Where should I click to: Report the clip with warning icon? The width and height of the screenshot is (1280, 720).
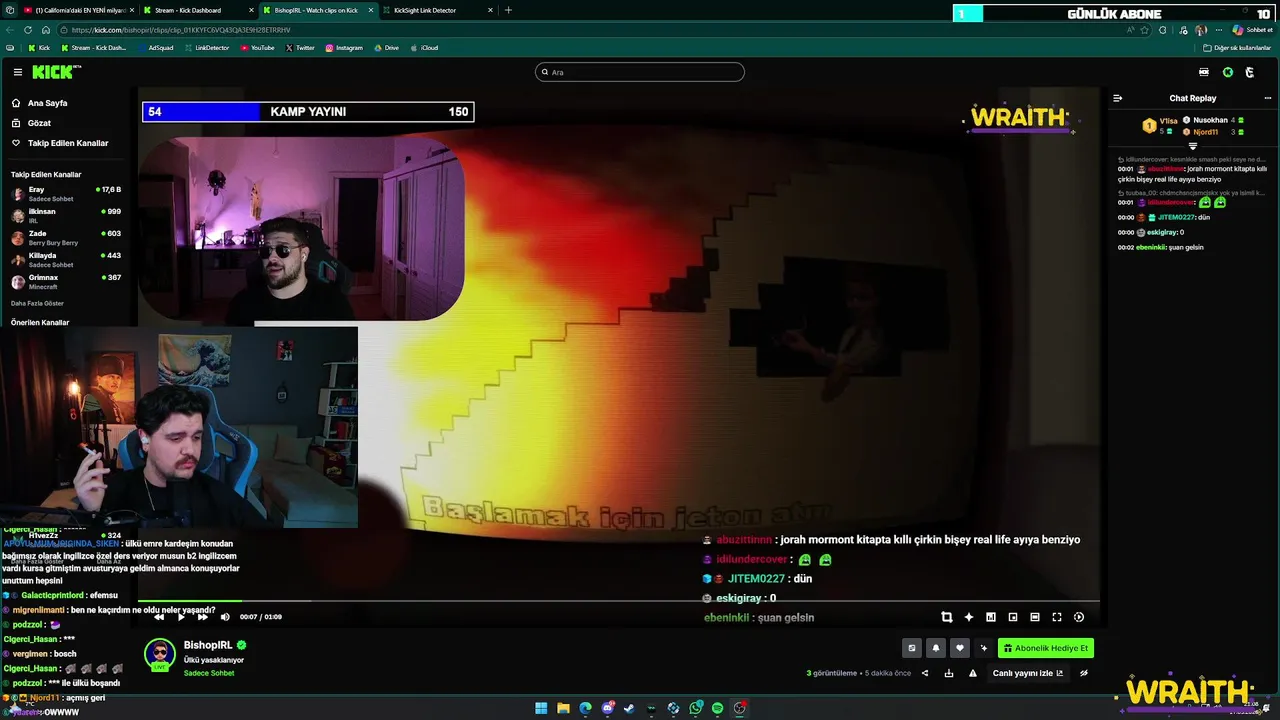972,673
